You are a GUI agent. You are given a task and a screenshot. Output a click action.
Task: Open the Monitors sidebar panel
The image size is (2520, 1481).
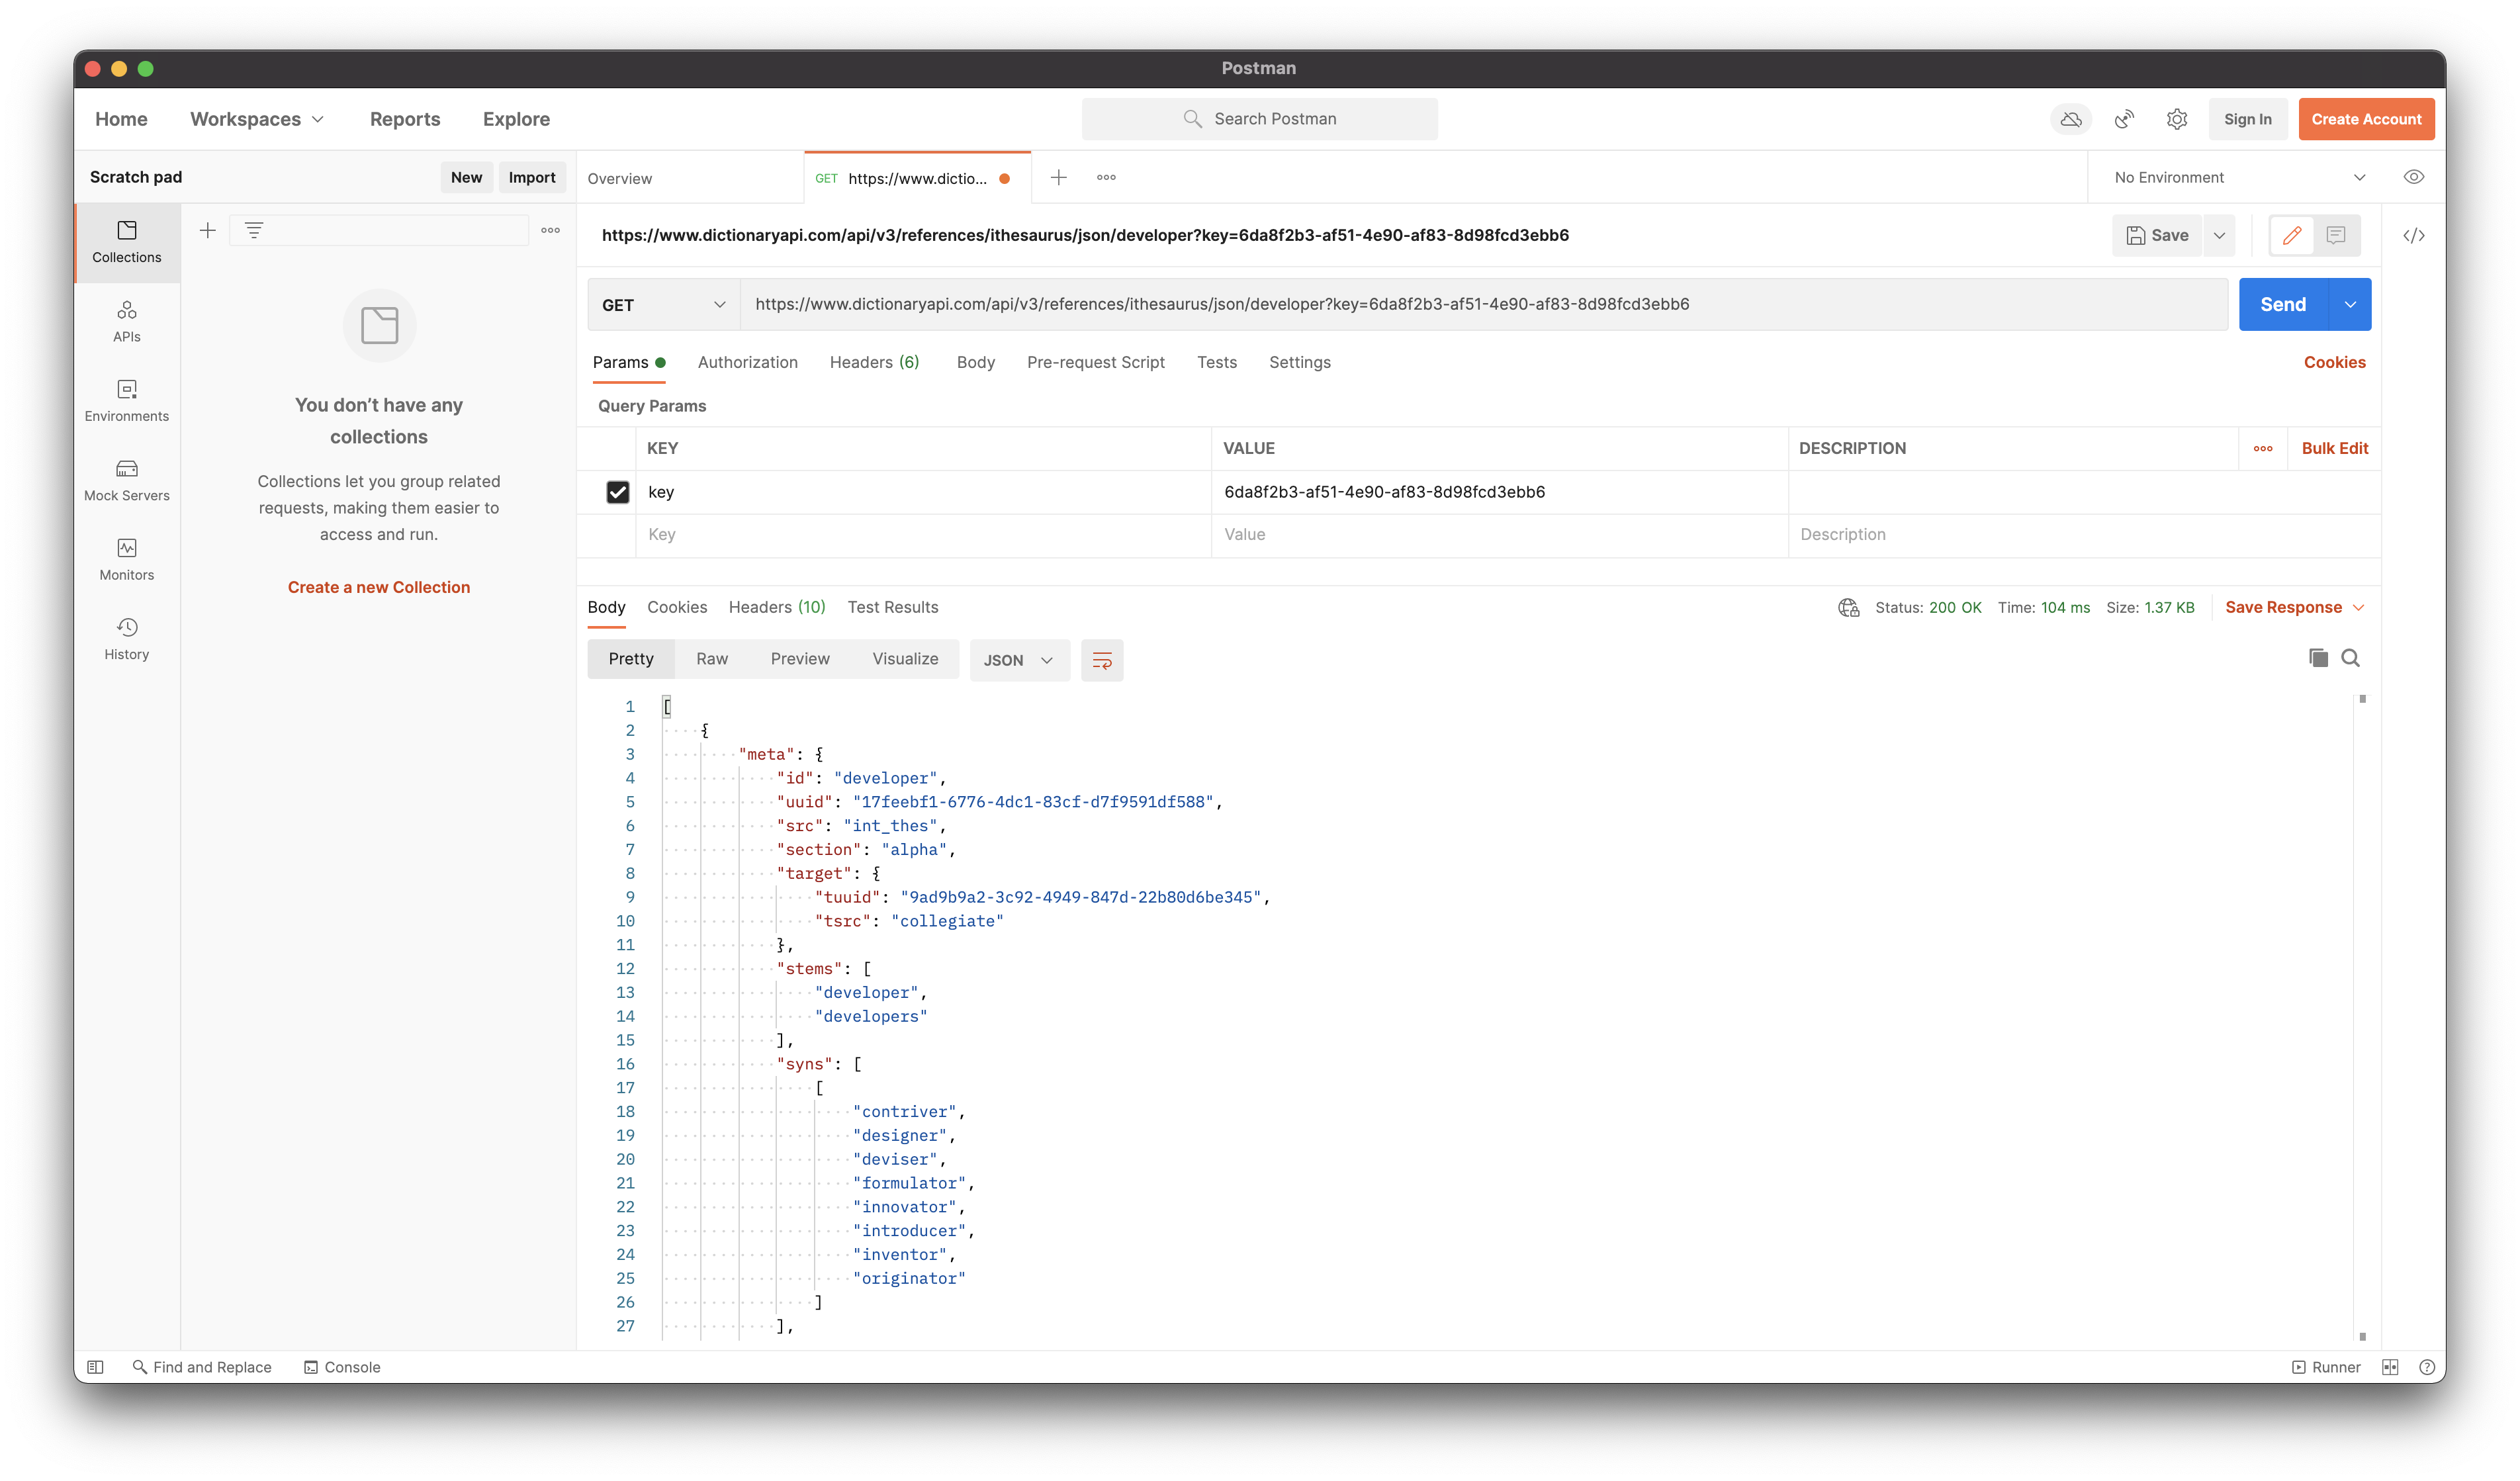[126, 560]
